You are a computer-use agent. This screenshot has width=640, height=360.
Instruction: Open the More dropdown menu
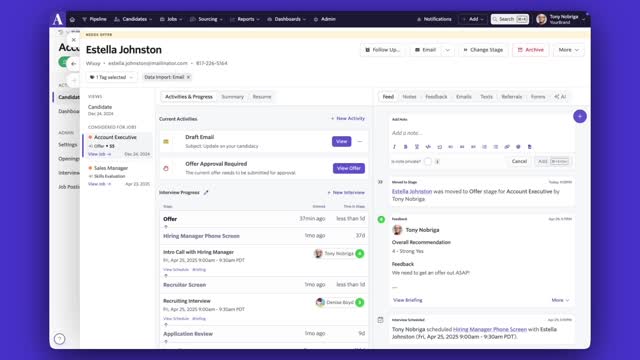[569, 50]
